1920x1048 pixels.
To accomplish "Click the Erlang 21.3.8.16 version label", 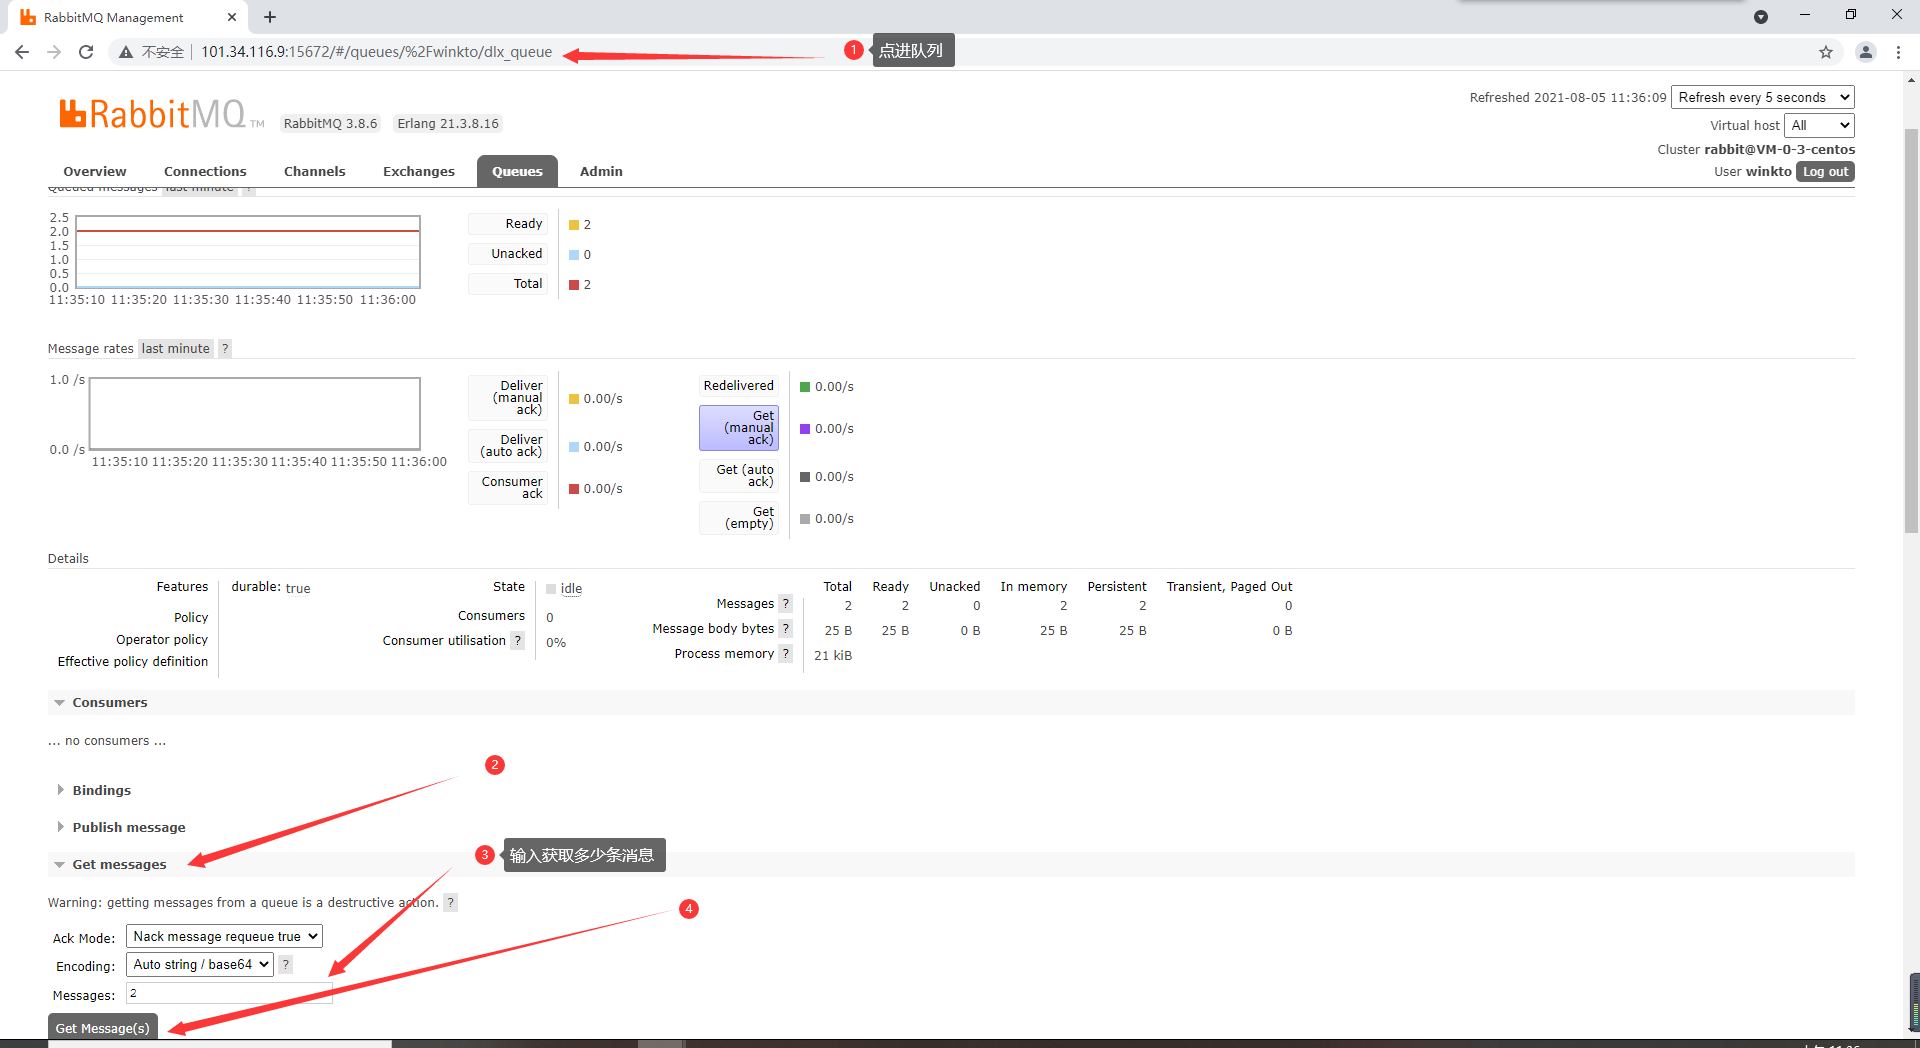I will [448, 124].
